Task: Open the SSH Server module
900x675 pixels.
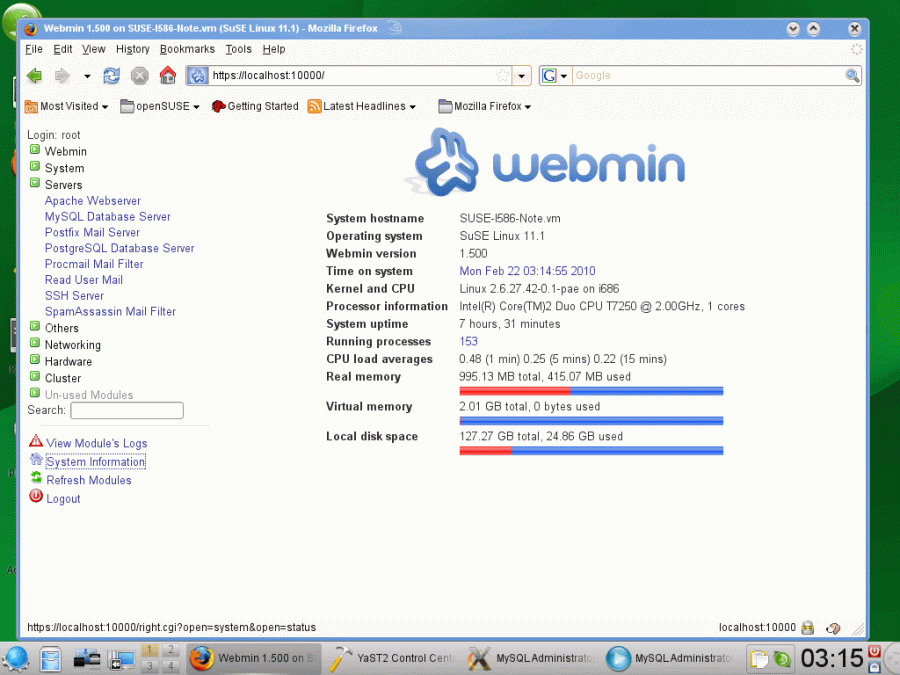Action: (x=74, y=296)
